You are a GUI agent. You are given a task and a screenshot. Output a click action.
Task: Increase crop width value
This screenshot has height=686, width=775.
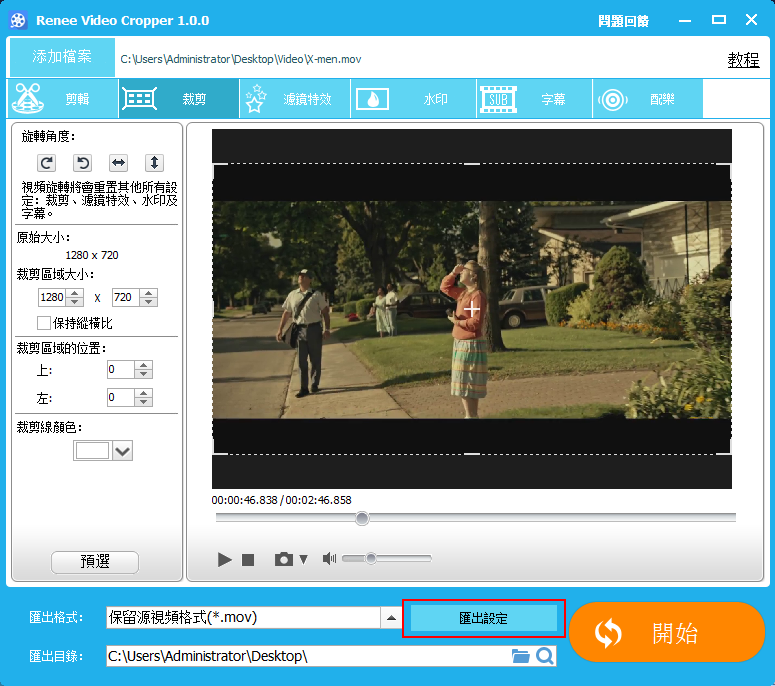(75, 293)
